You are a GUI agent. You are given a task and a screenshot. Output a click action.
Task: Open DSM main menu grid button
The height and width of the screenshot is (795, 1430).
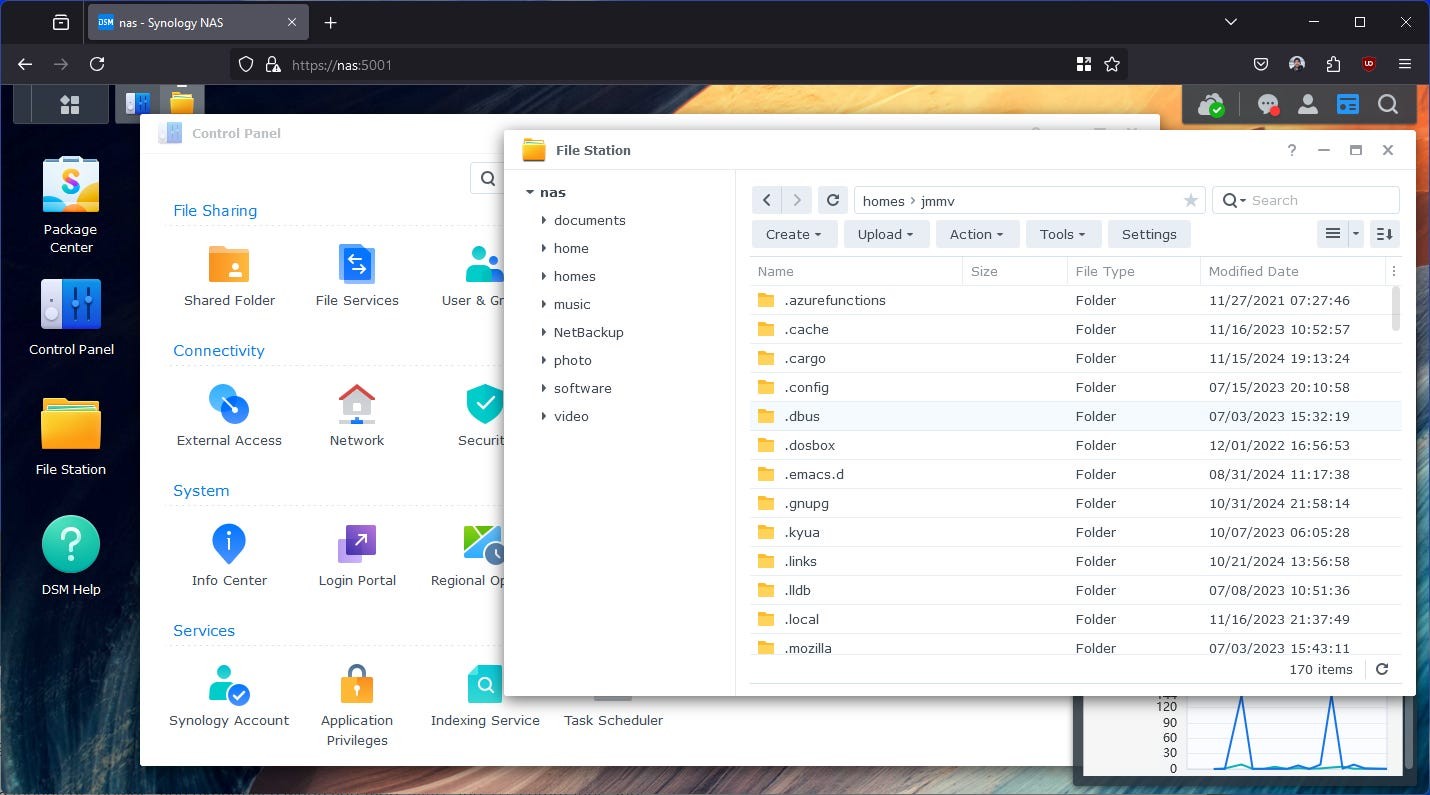click(70, 104)
